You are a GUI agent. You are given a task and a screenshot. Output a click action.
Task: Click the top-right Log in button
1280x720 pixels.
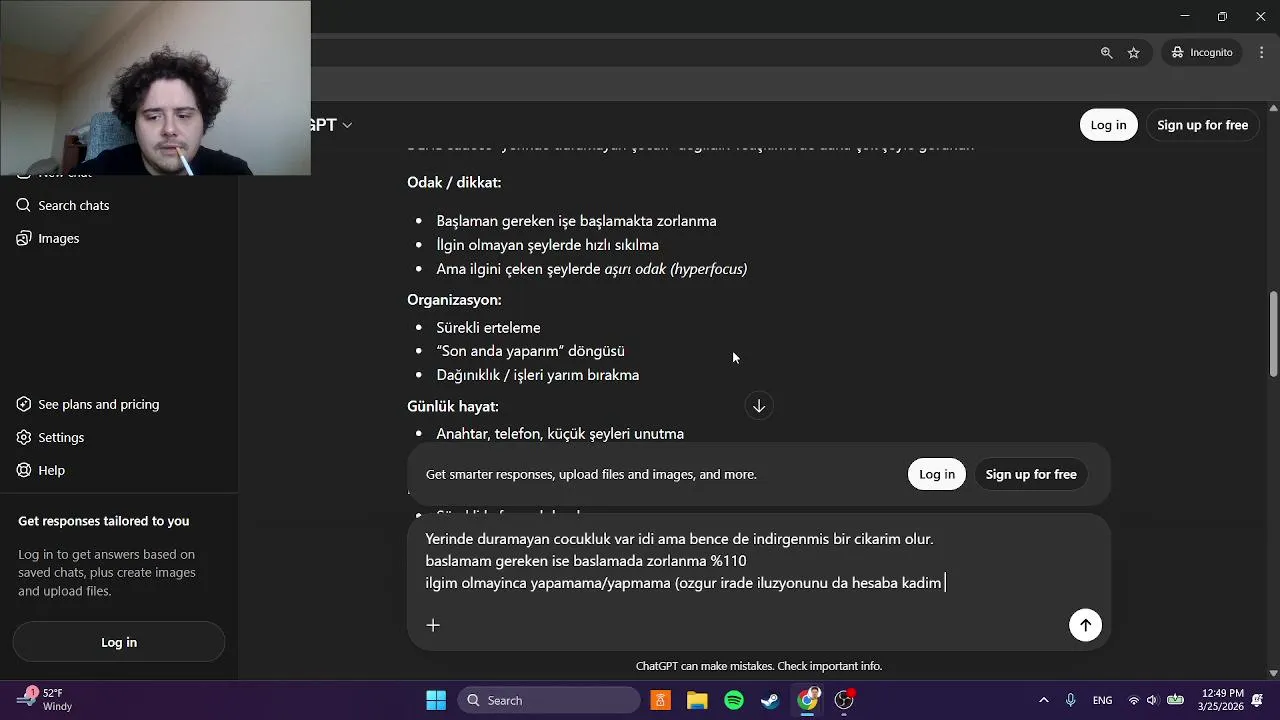pyautogui.click(x=1108, y=125)
